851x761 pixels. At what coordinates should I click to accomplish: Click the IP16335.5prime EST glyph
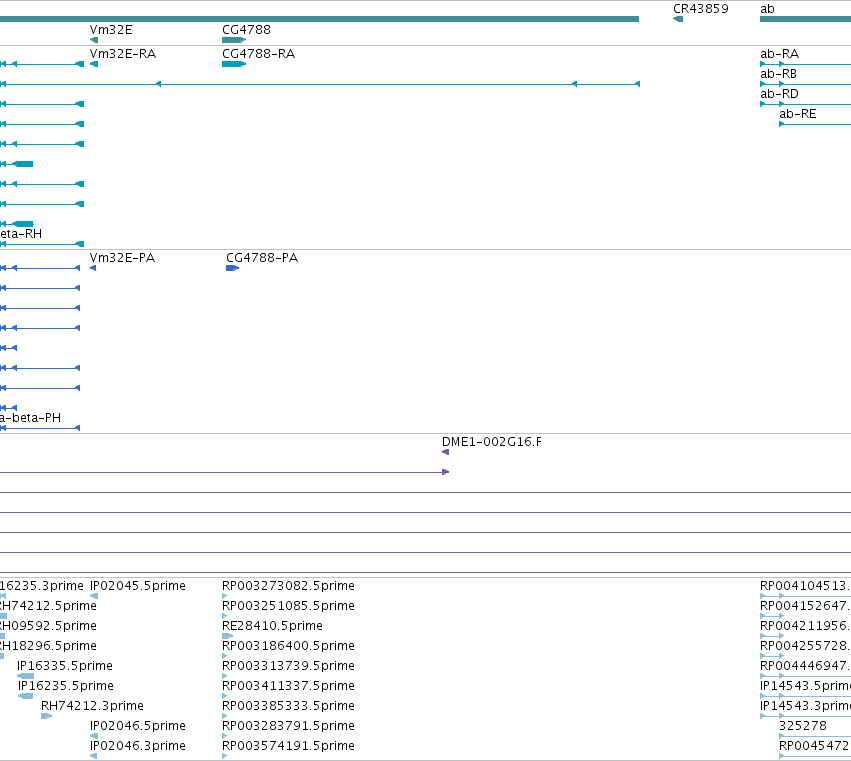pos(26,676)
